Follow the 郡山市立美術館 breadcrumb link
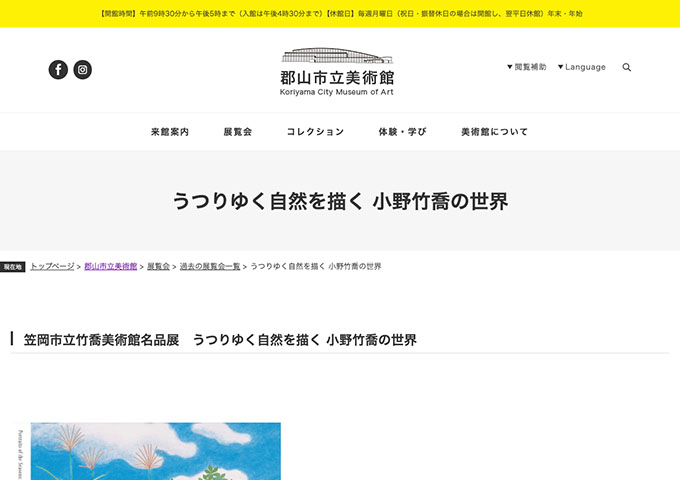The image size is (680, 480). tap(111, 266)
